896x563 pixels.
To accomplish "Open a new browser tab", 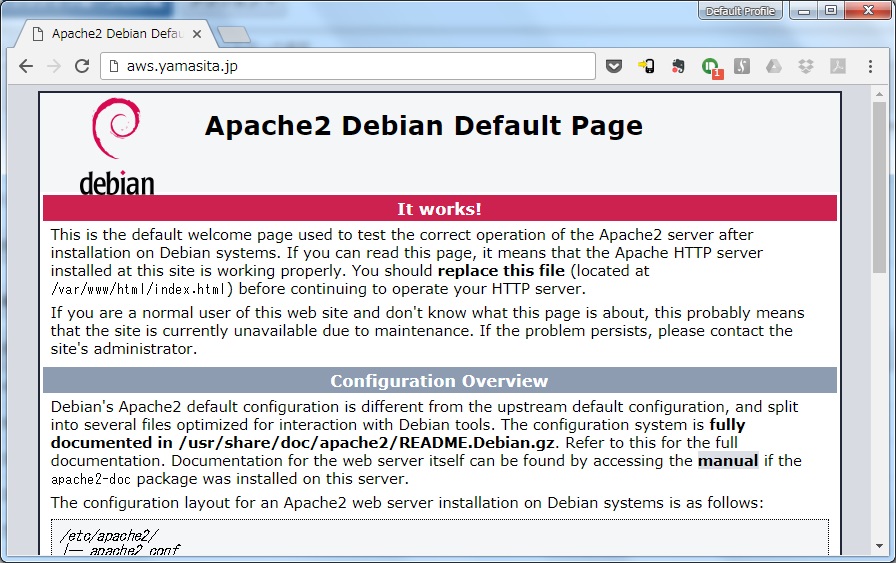I will pos(234,35).
